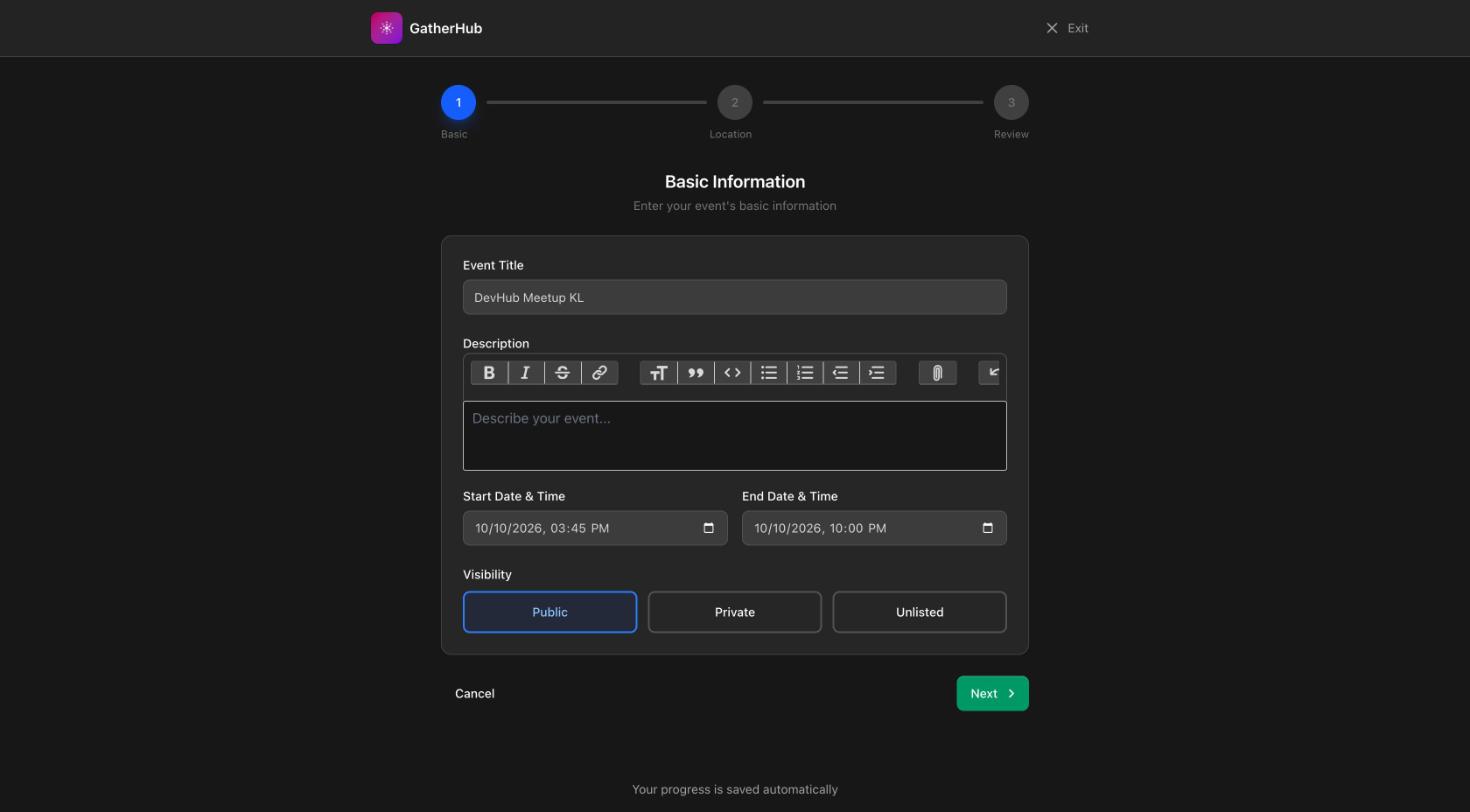Screen dimensions: 1470x812
Task: Click the Start Date & Time field
Action: pyautogui.click(x=595, y=528)
